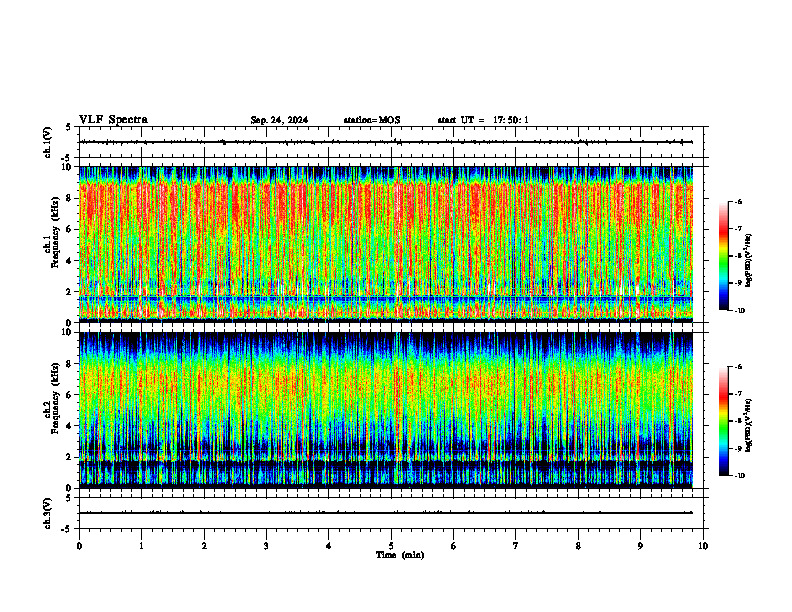Click the ch.1 voltage waveform trace
Image resolution: width=792 pixels, height=612 pixels.
pos(386,142)
